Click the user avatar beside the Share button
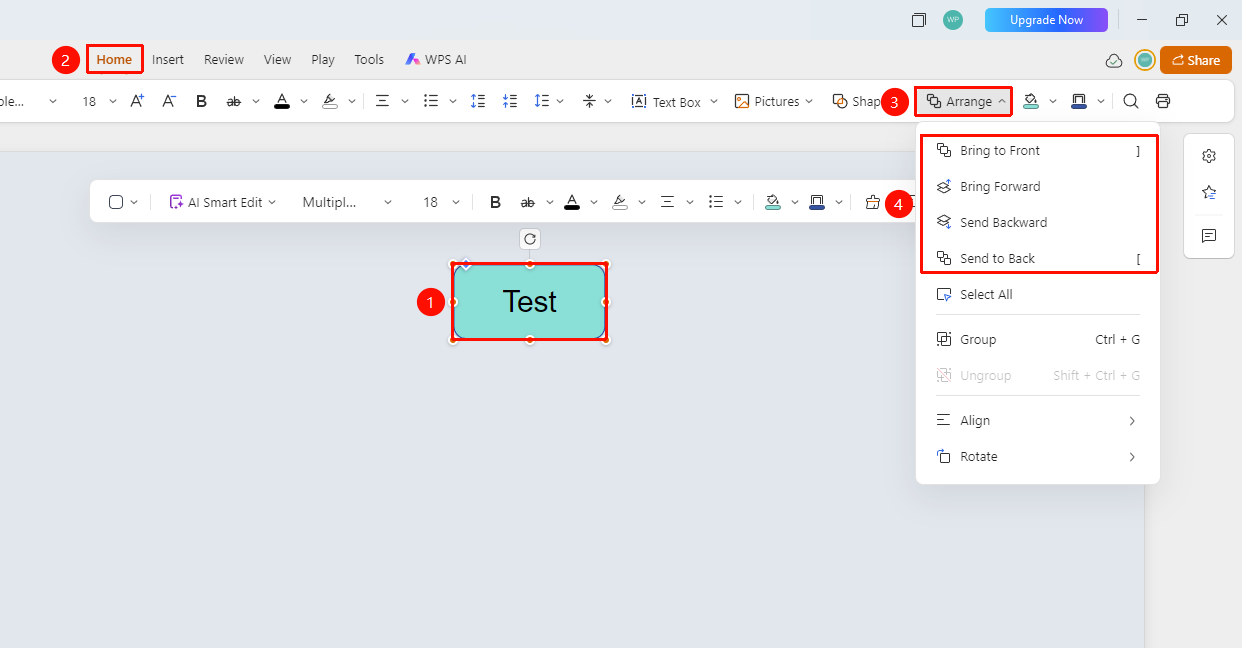The image size is (1242, 648). click(x=1145, y=60)
